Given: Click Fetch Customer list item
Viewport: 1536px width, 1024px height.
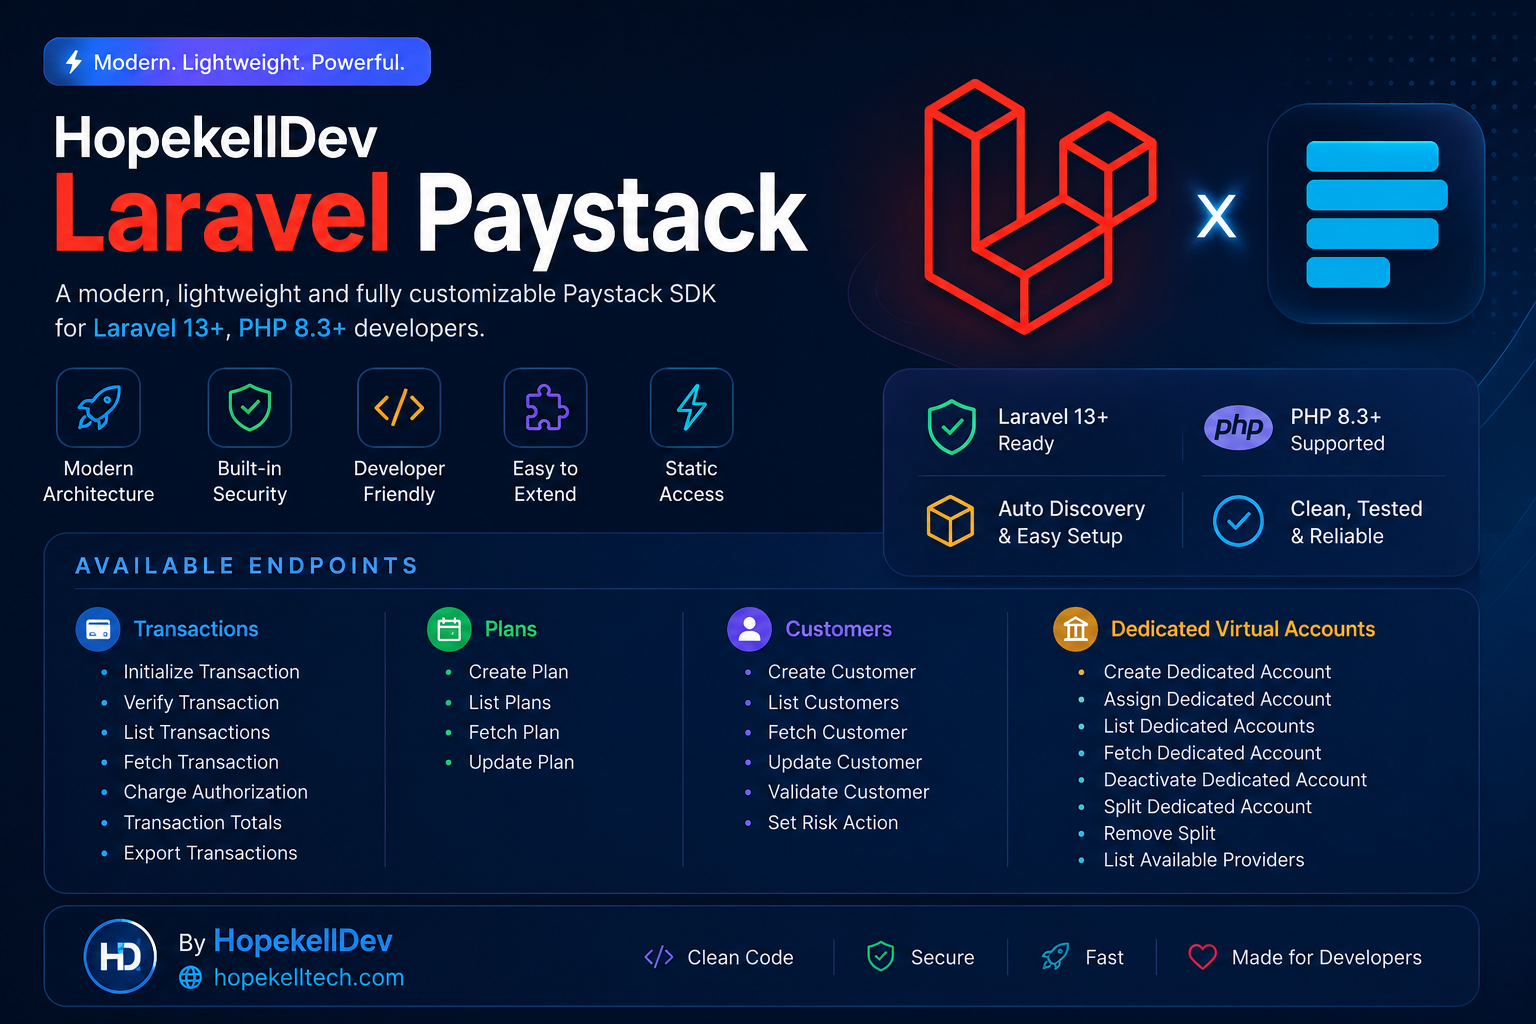Looking at the screenshot, I should click(837, 733).
